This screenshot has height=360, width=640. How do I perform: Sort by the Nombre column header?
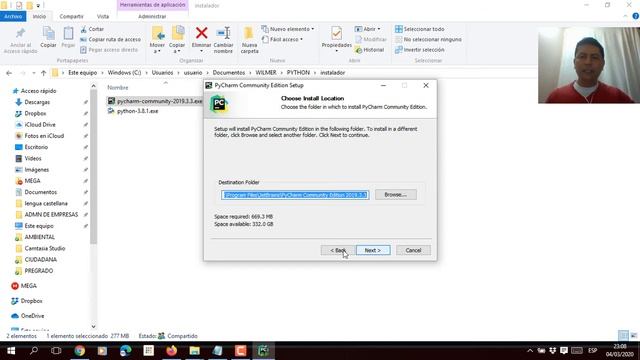click(x=118, y=87)
